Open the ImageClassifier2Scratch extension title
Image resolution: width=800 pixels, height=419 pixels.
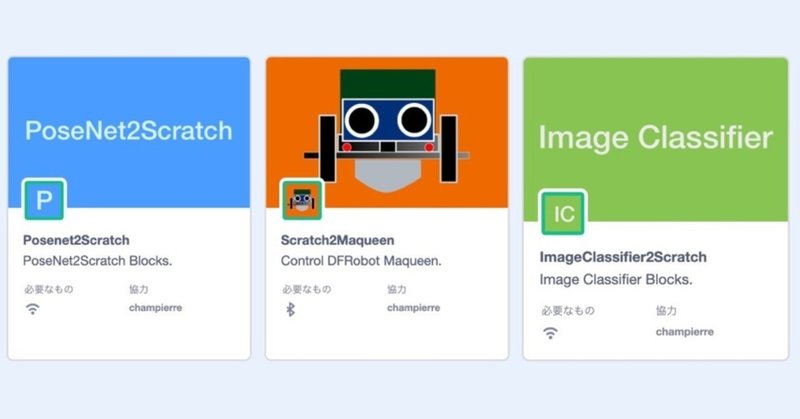point(623,257)
